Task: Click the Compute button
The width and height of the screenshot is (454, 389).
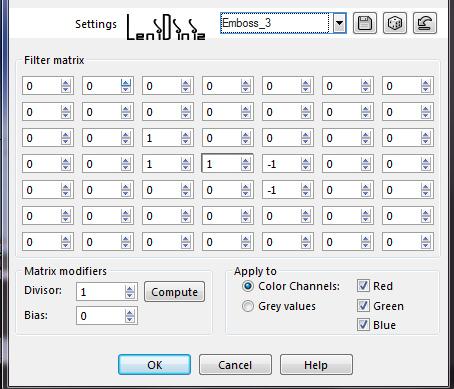Action: click(x=174, y=292)
